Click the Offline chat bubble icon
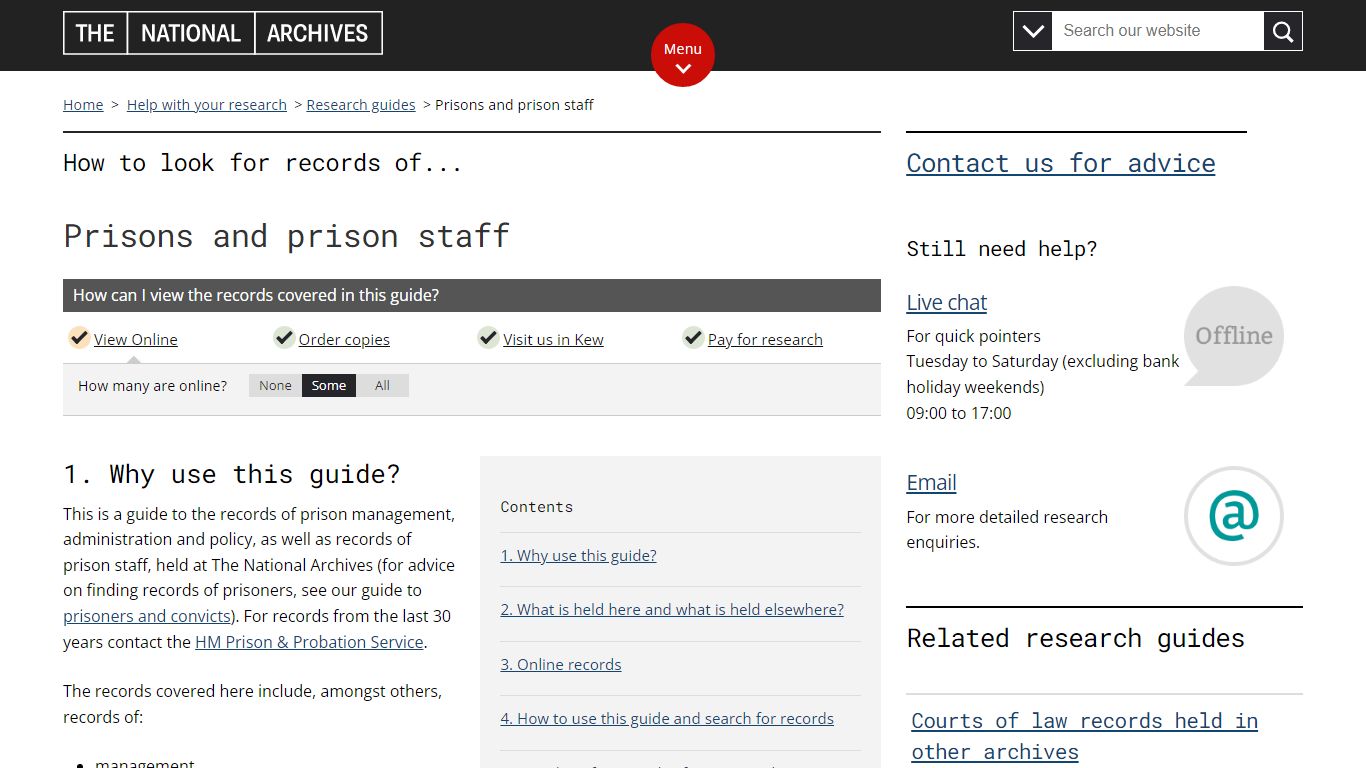 [x=1234, y=336]
